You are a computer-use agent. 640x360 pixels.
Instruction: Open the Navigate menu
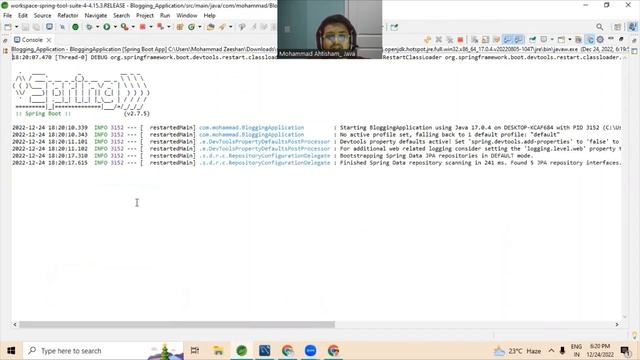click(96, 16)
